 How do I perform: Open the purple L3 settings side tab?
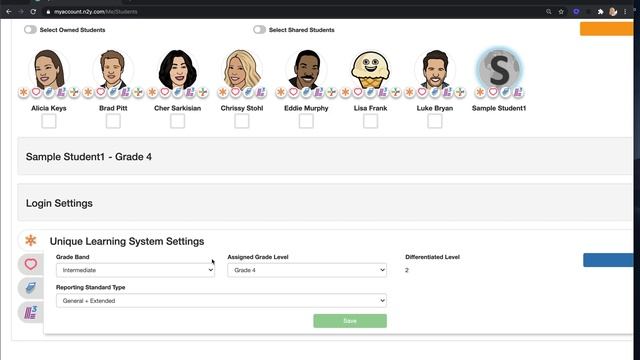pos(31,313)
